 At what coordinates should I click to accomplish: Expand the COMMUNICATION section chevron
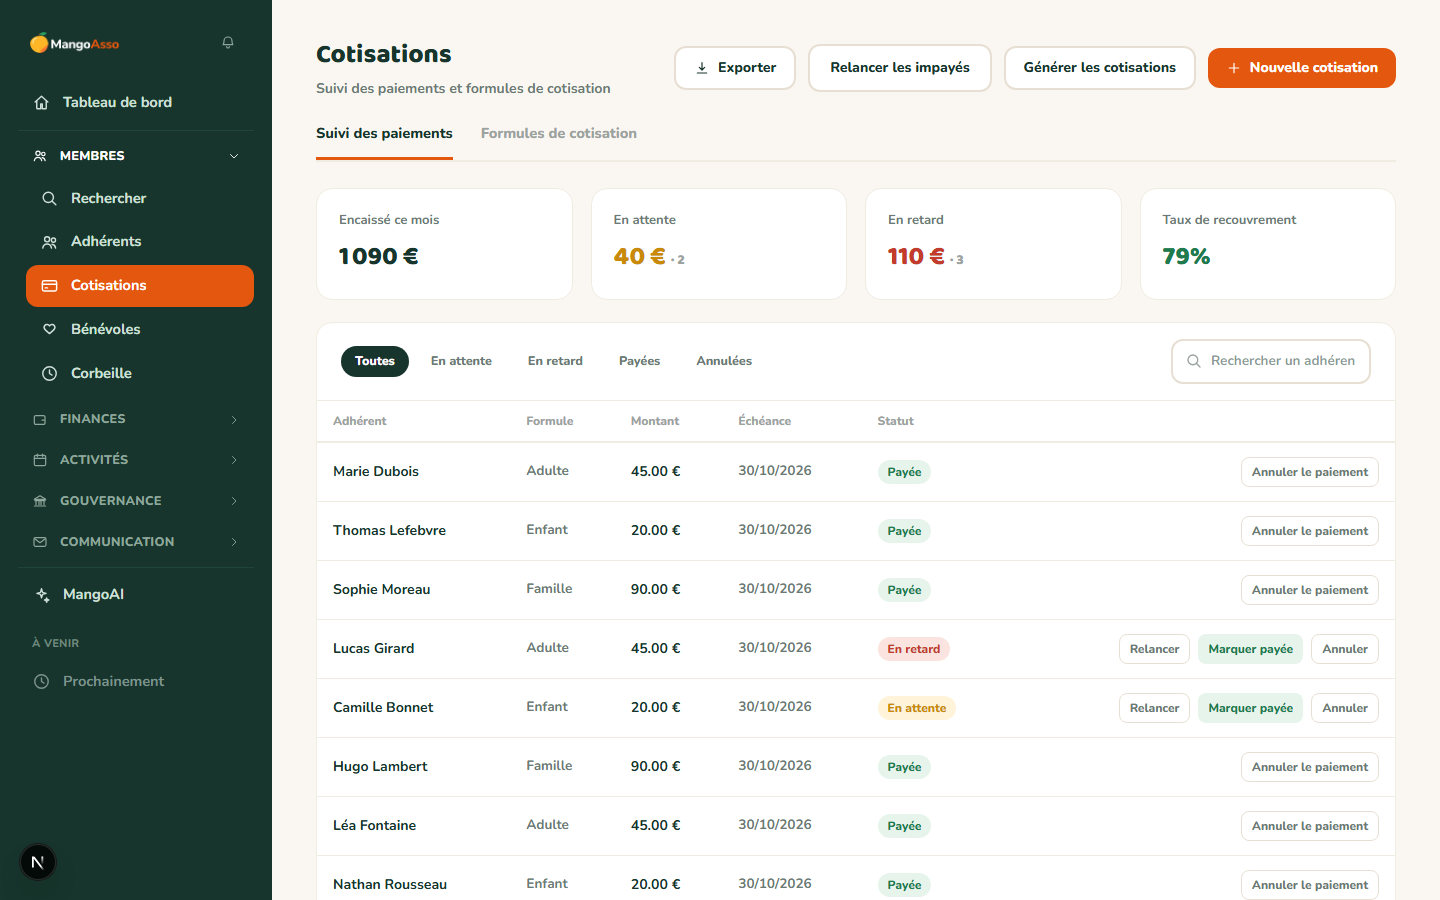(234, 542)
